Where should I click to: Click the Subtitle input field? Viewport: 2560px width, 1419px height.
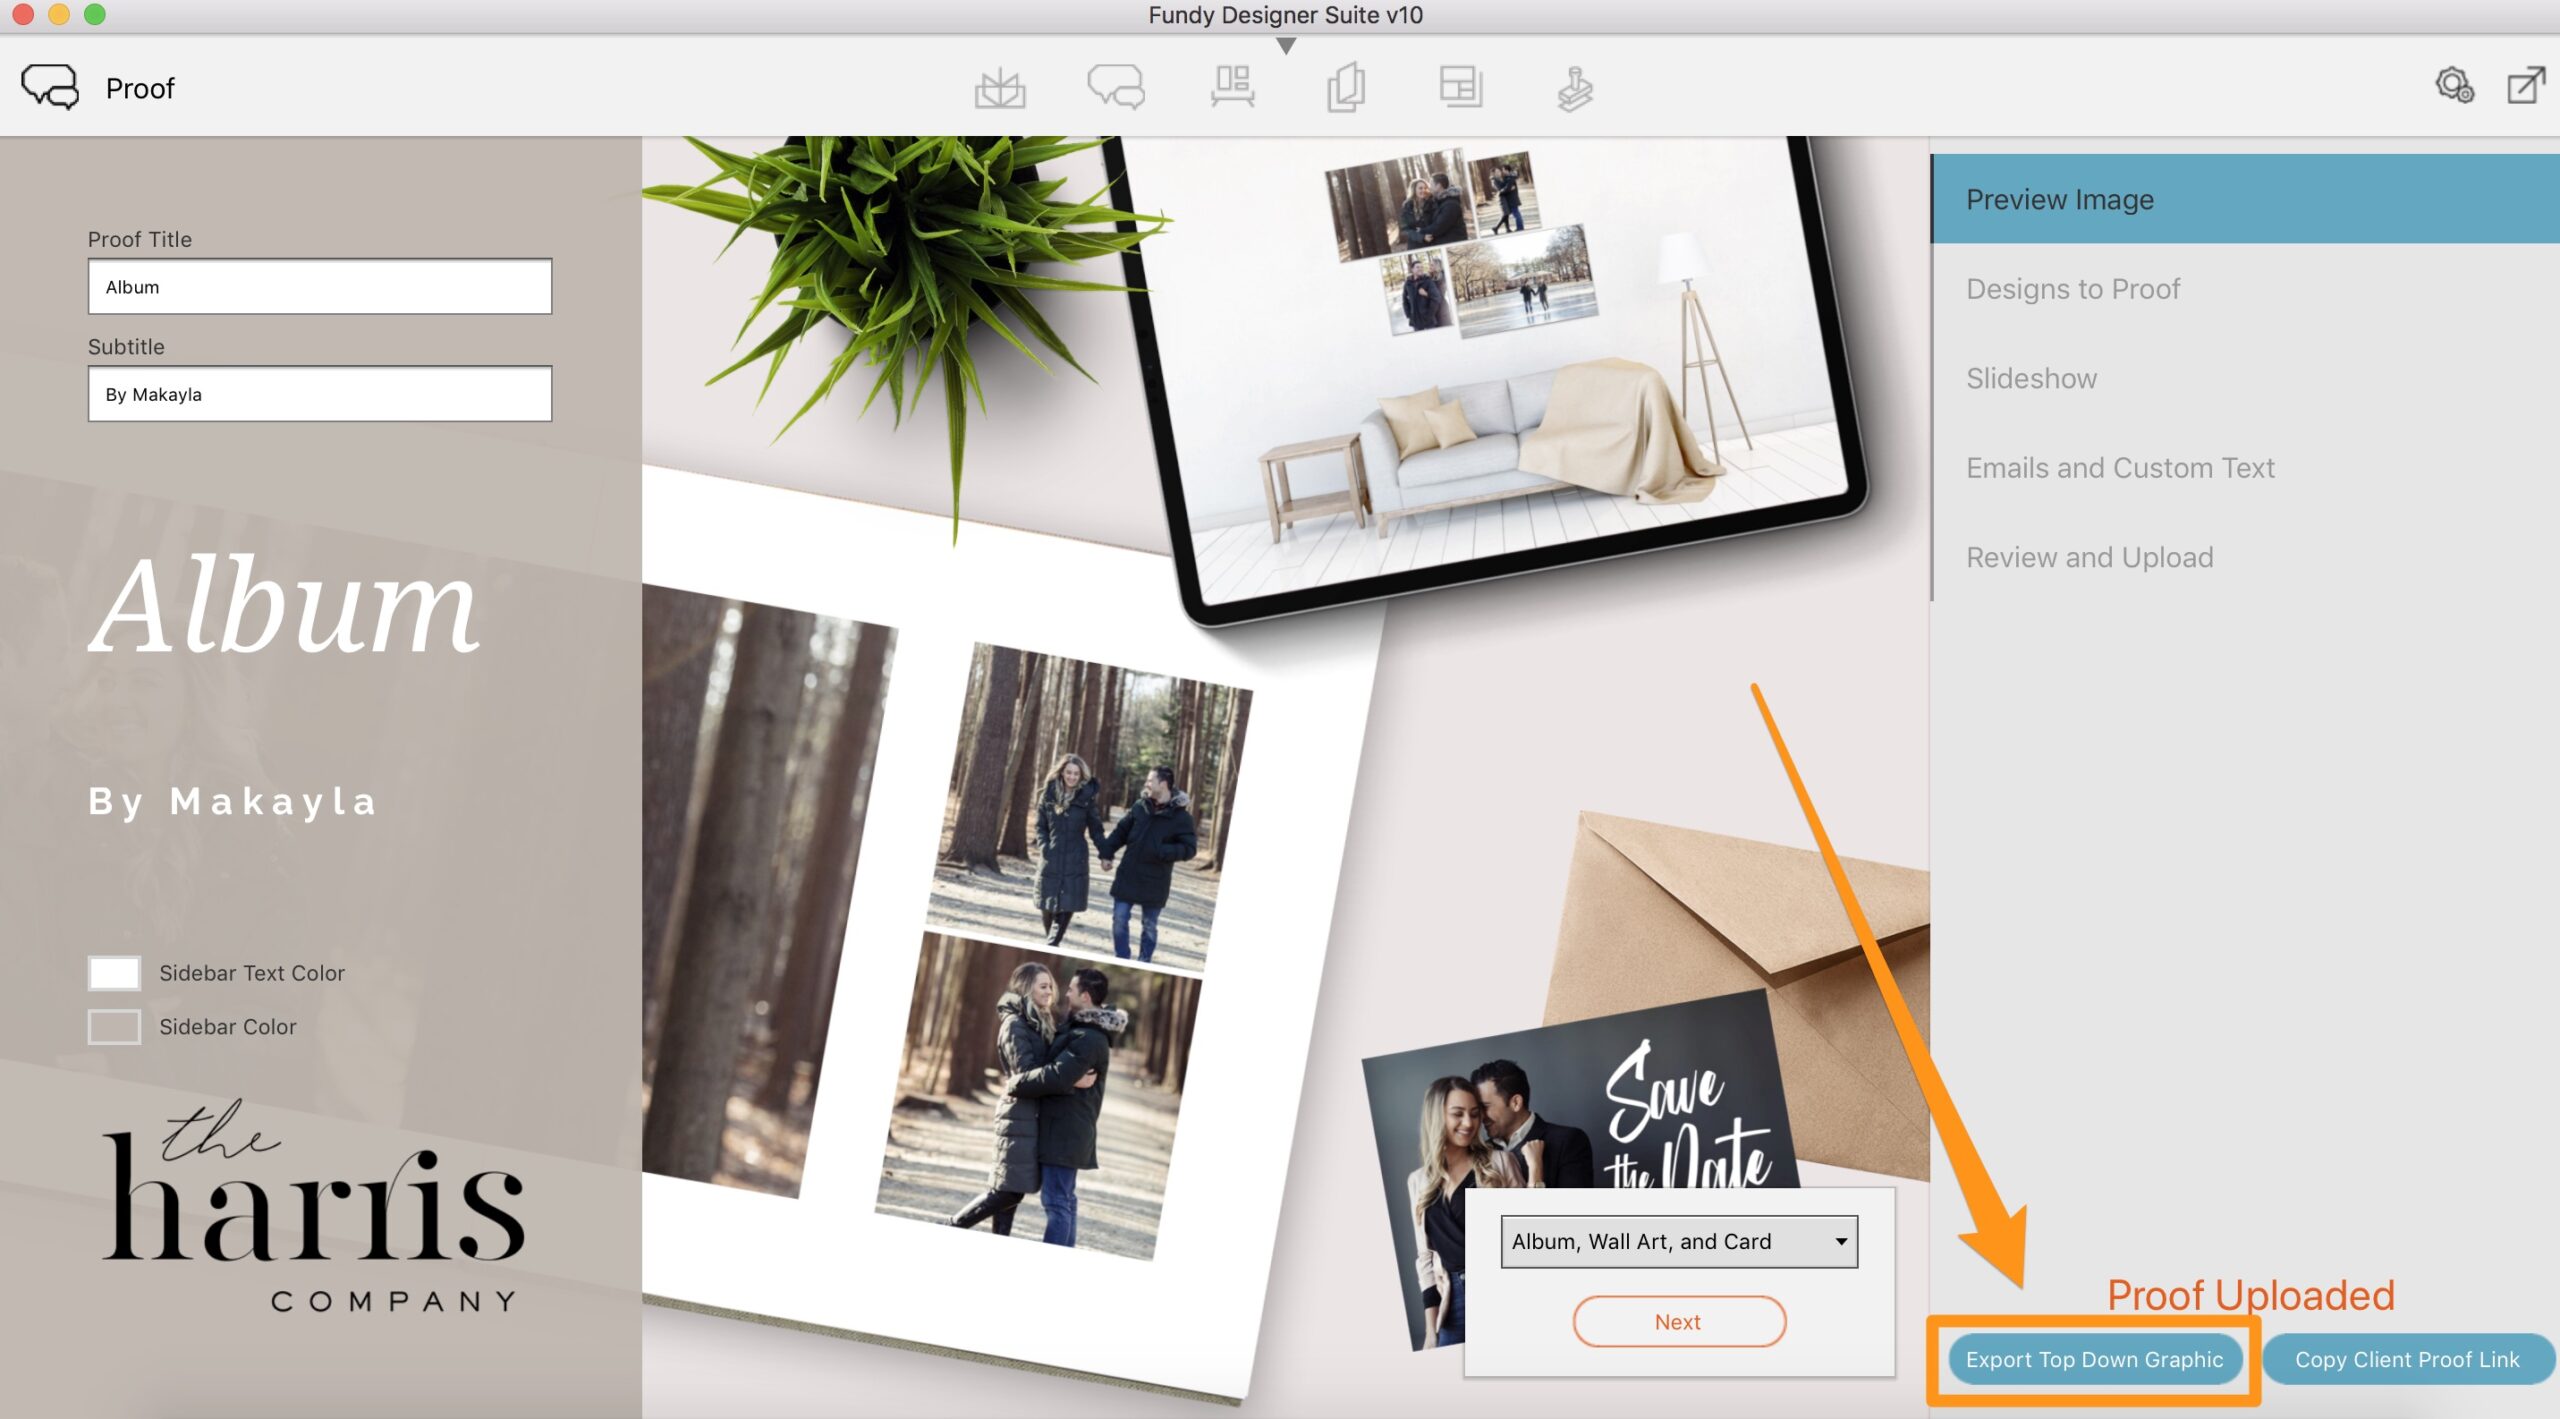pos(320,394)
